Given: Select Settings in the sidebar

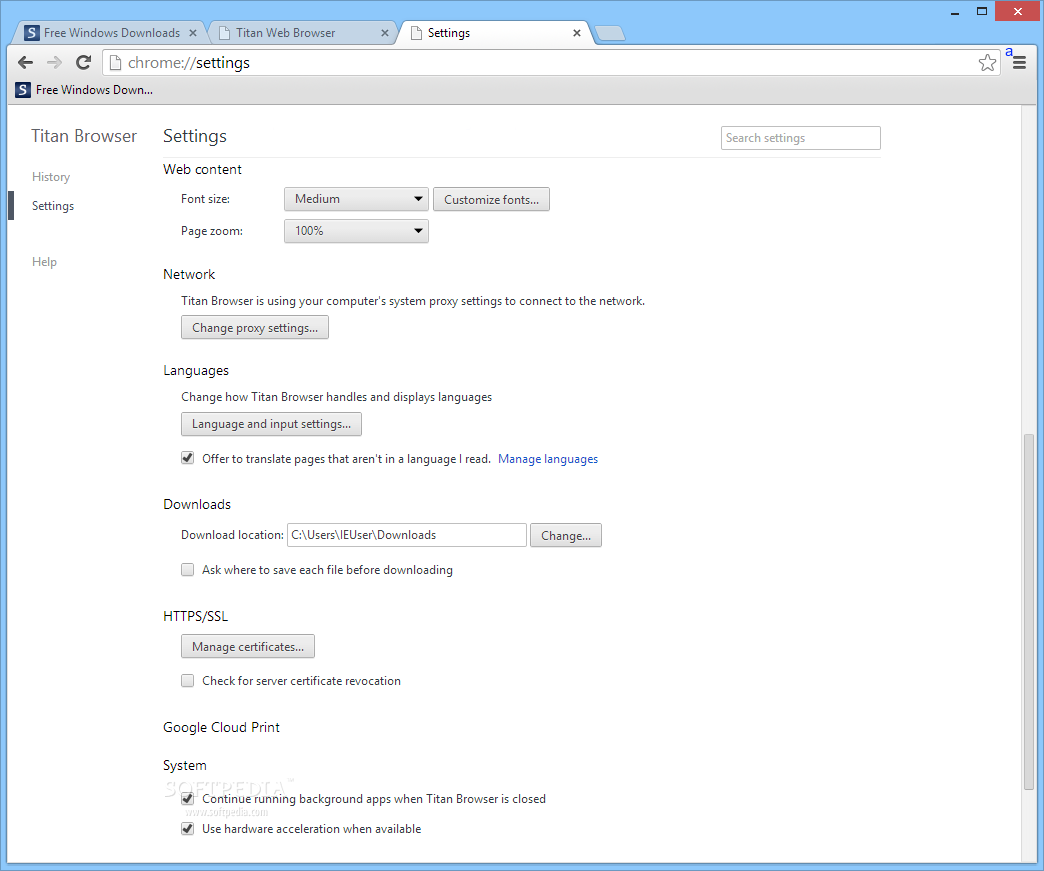Looking at the screenshot, I should 53,206.
